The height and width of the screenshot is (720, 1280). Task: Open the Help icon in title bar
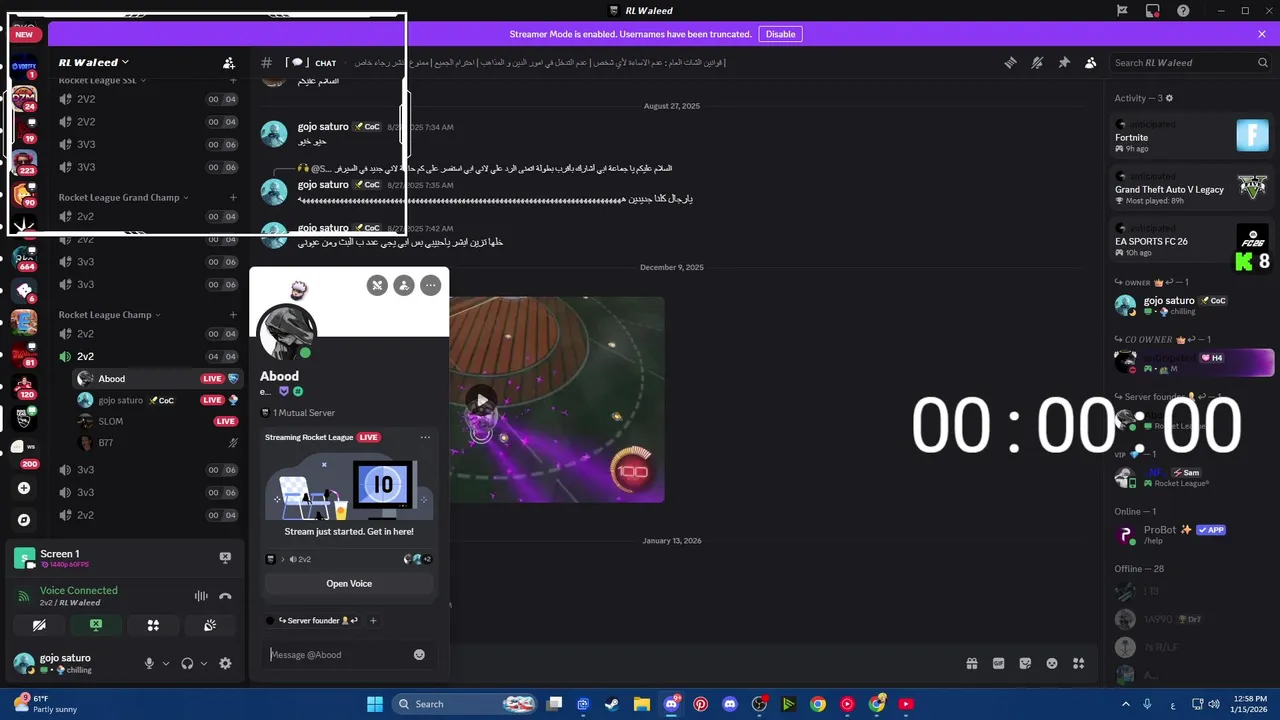point(1184,11)
